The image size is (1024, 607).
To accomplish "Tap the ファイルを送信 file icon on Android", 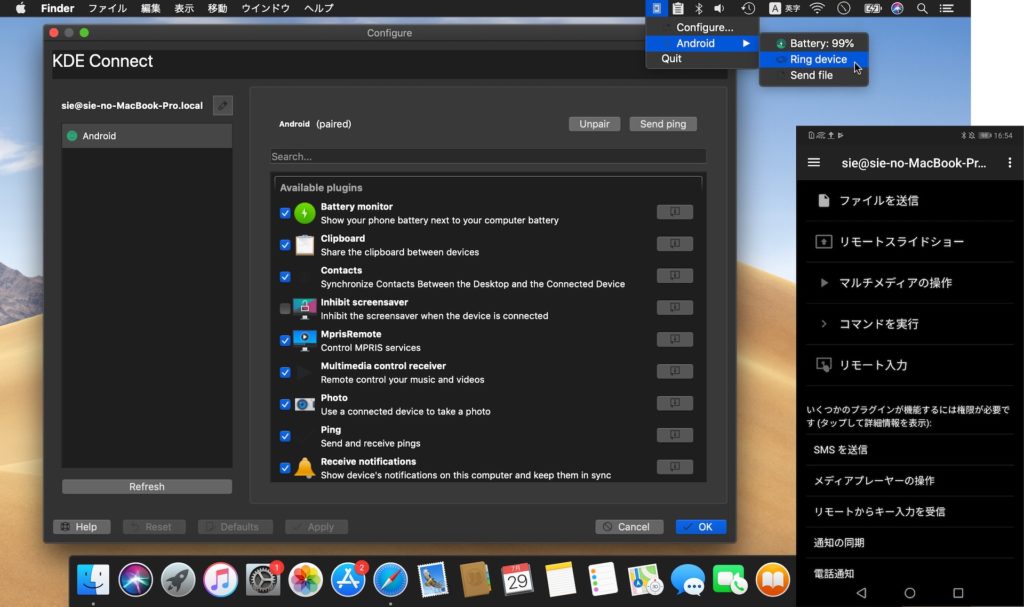I will [826, 200].
